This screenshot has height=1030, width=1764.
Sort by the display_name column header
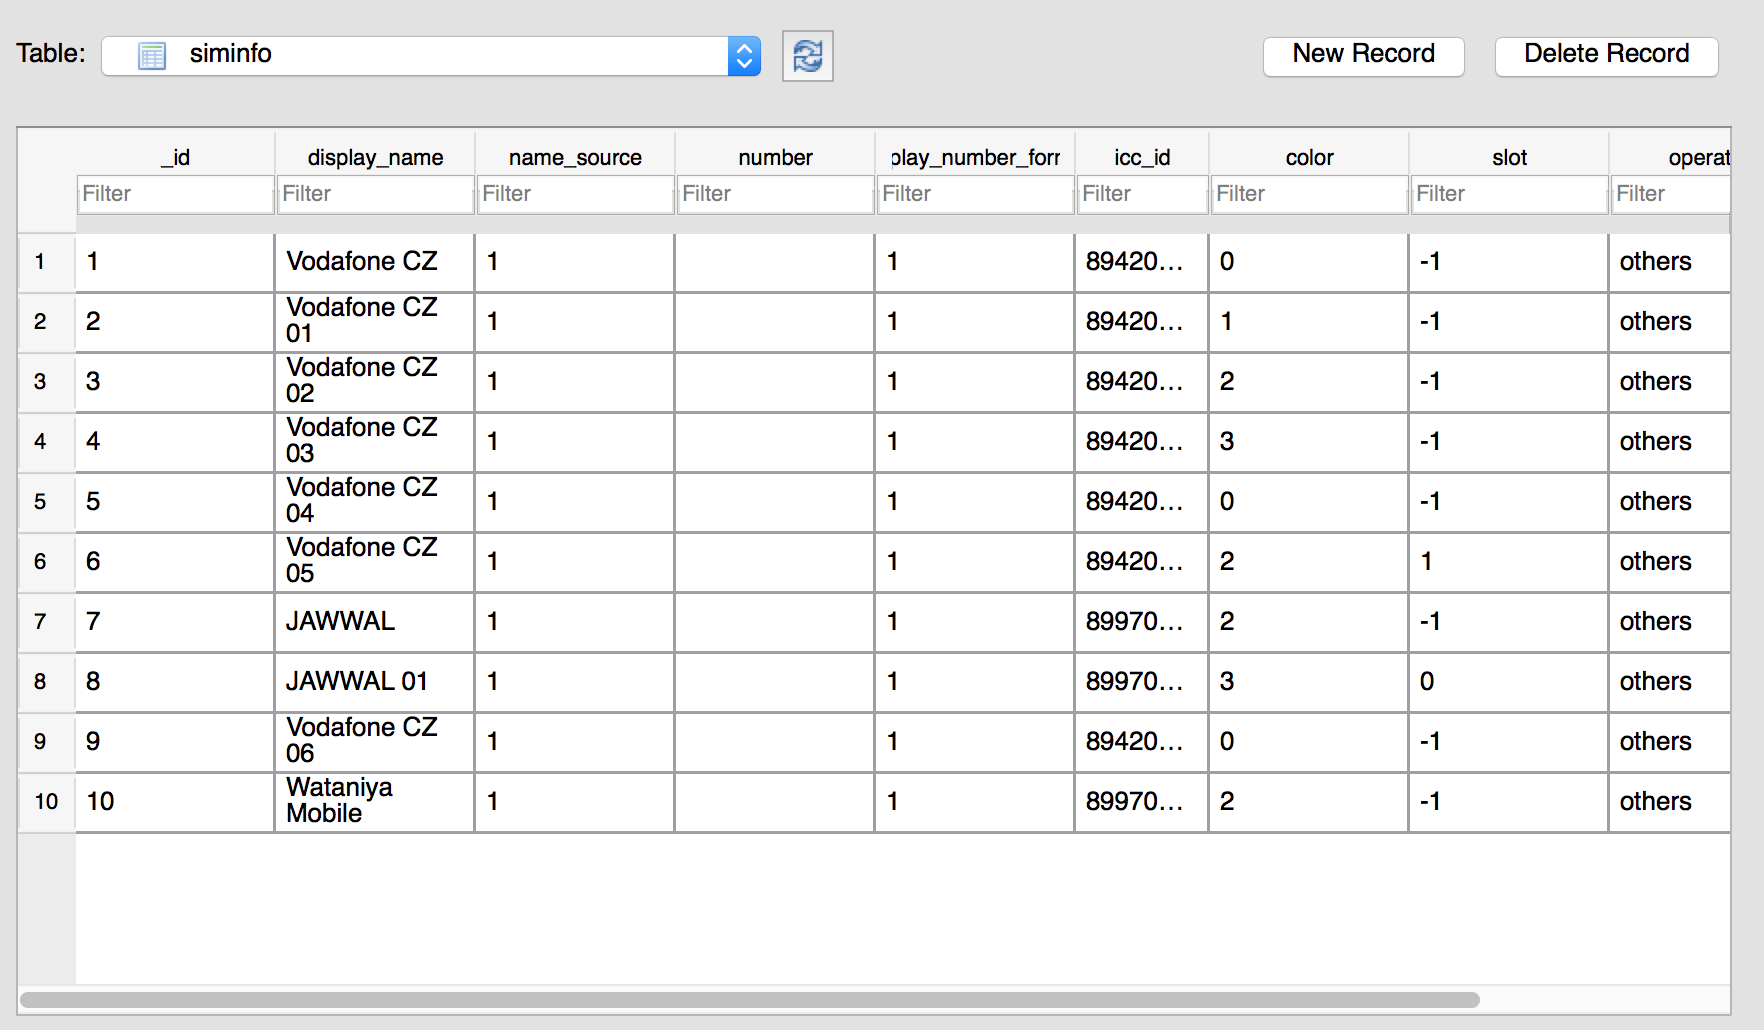click(375, 157)
